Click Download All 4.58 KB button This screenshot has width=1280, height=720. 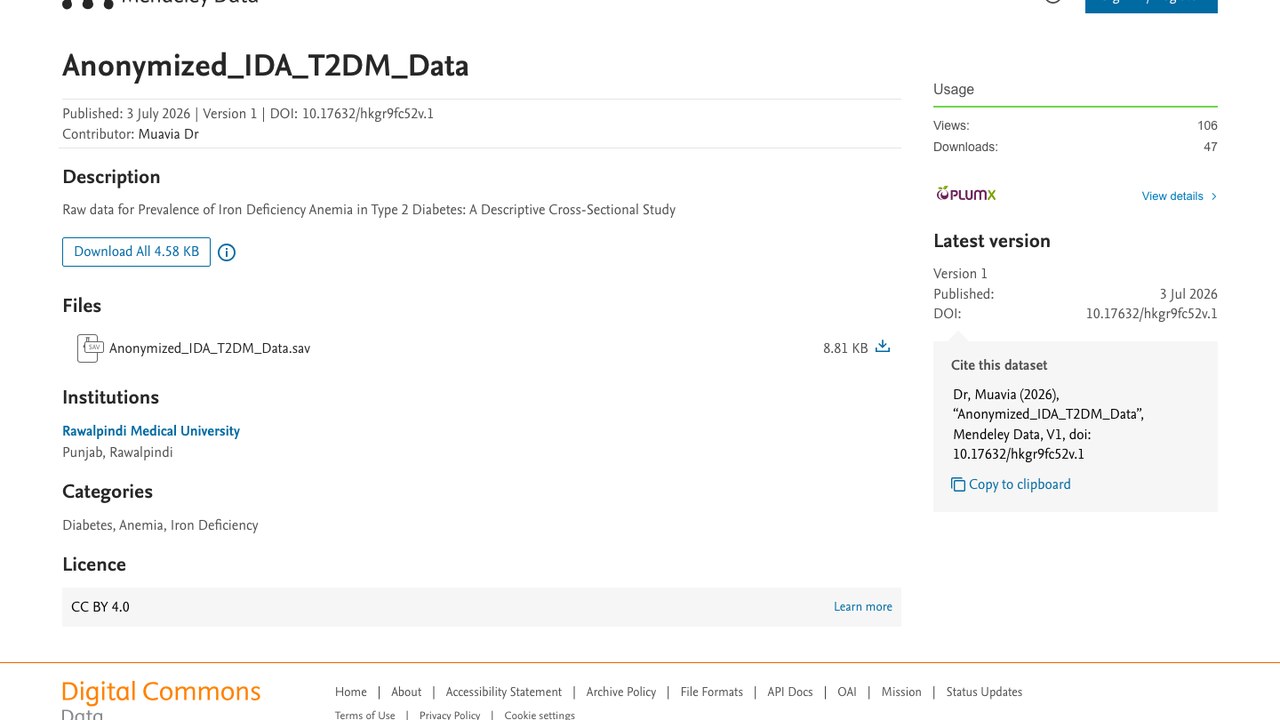coord(136,252)
